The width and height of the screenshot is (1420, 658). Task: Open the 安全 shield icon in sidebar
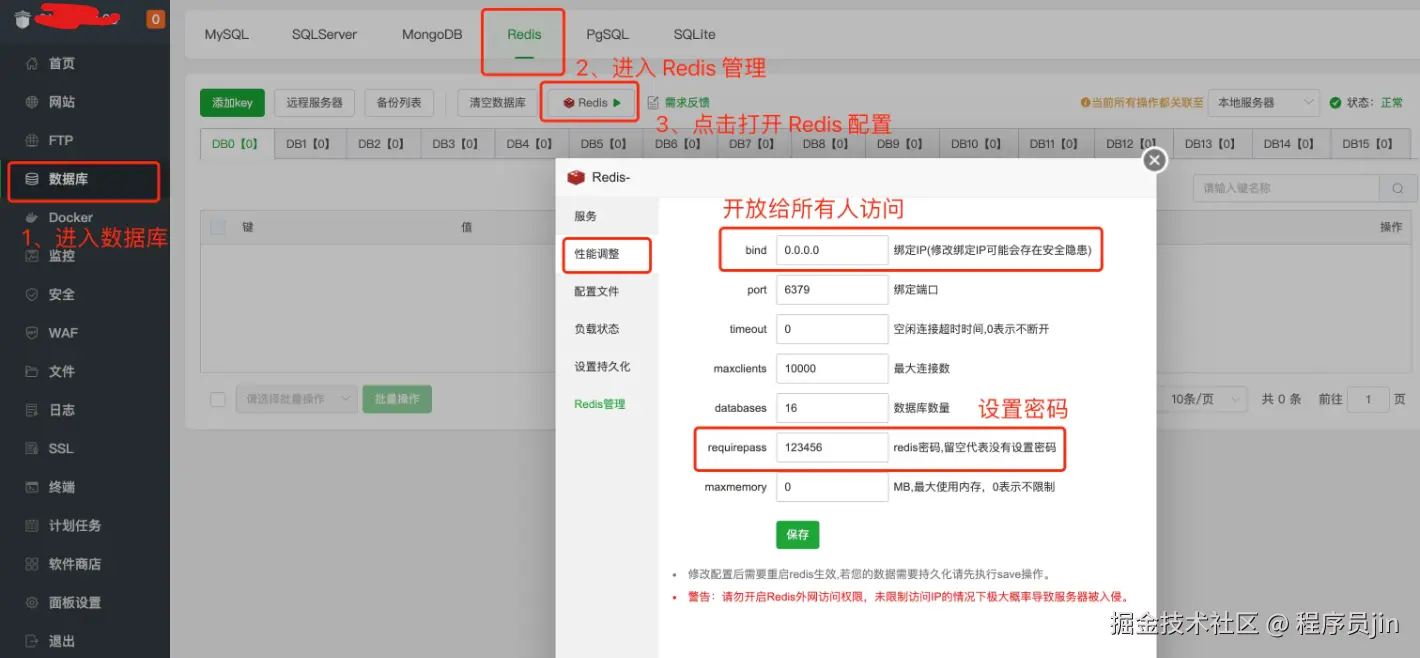click(x=31, y=295)
